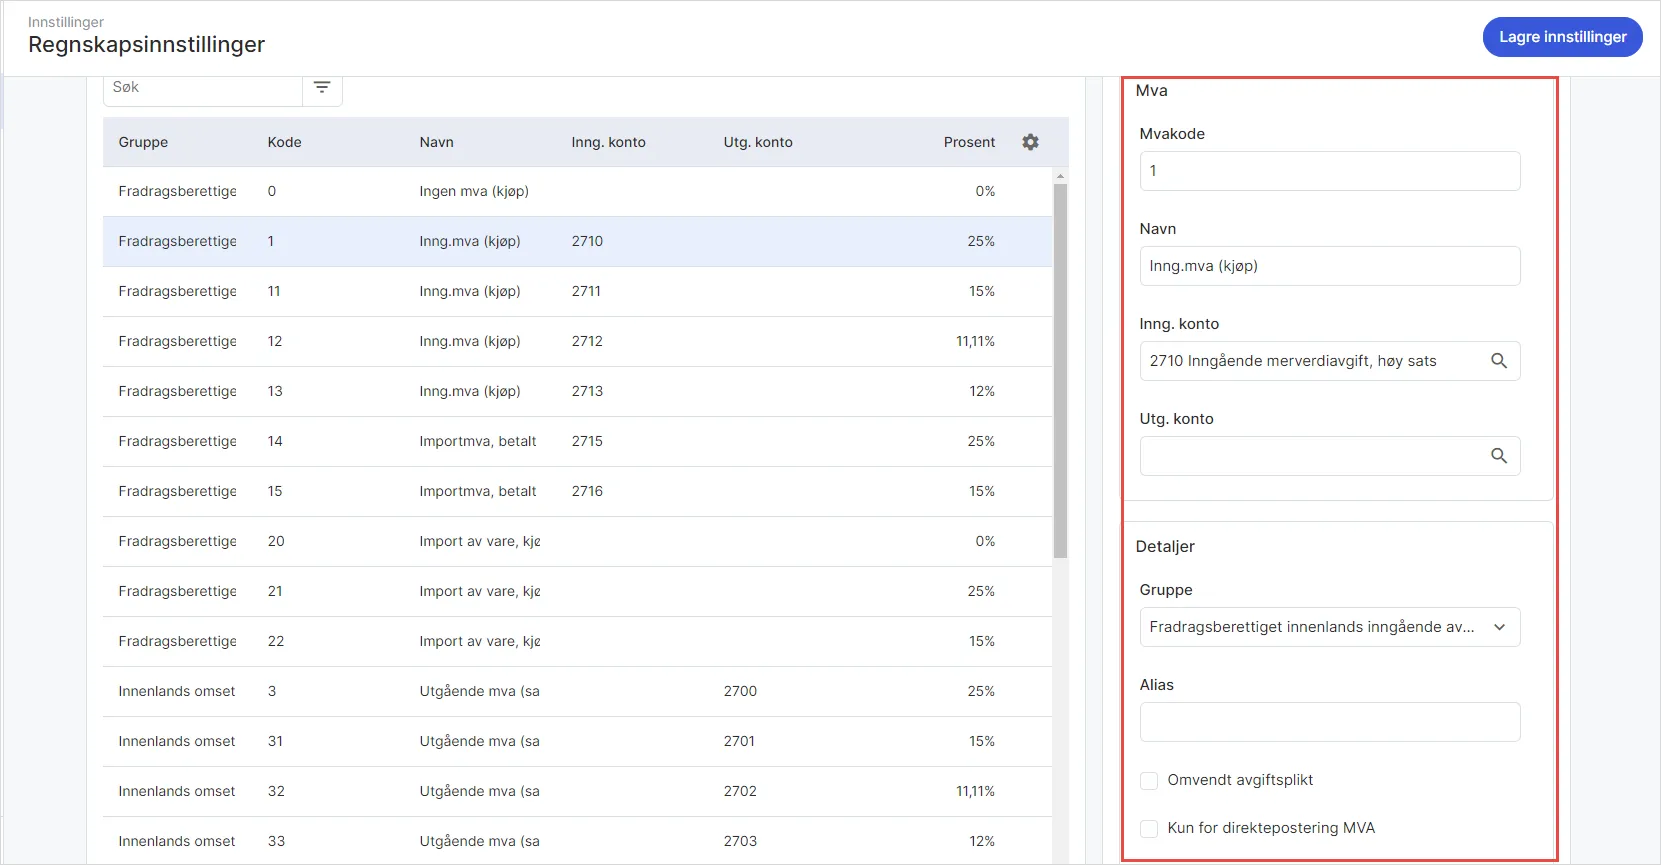Click the Utg. konto column header
This screenshot has height=865, width=1661.
click(758, 142)
